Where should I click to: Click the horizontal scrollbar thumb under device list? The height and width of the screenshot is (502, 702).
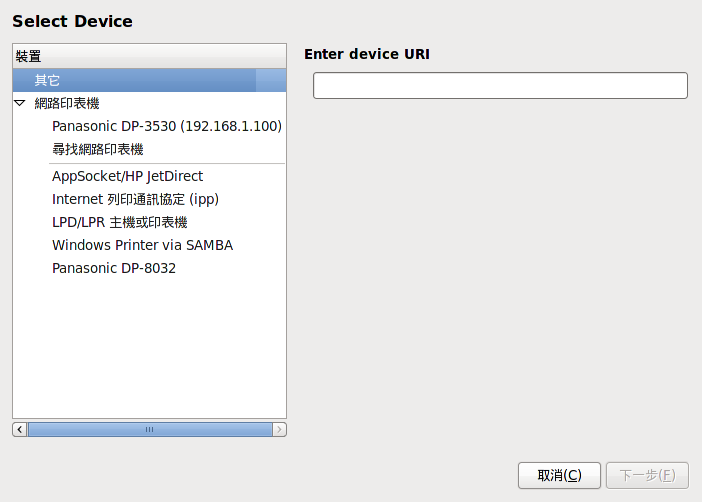tap(150, 429)
